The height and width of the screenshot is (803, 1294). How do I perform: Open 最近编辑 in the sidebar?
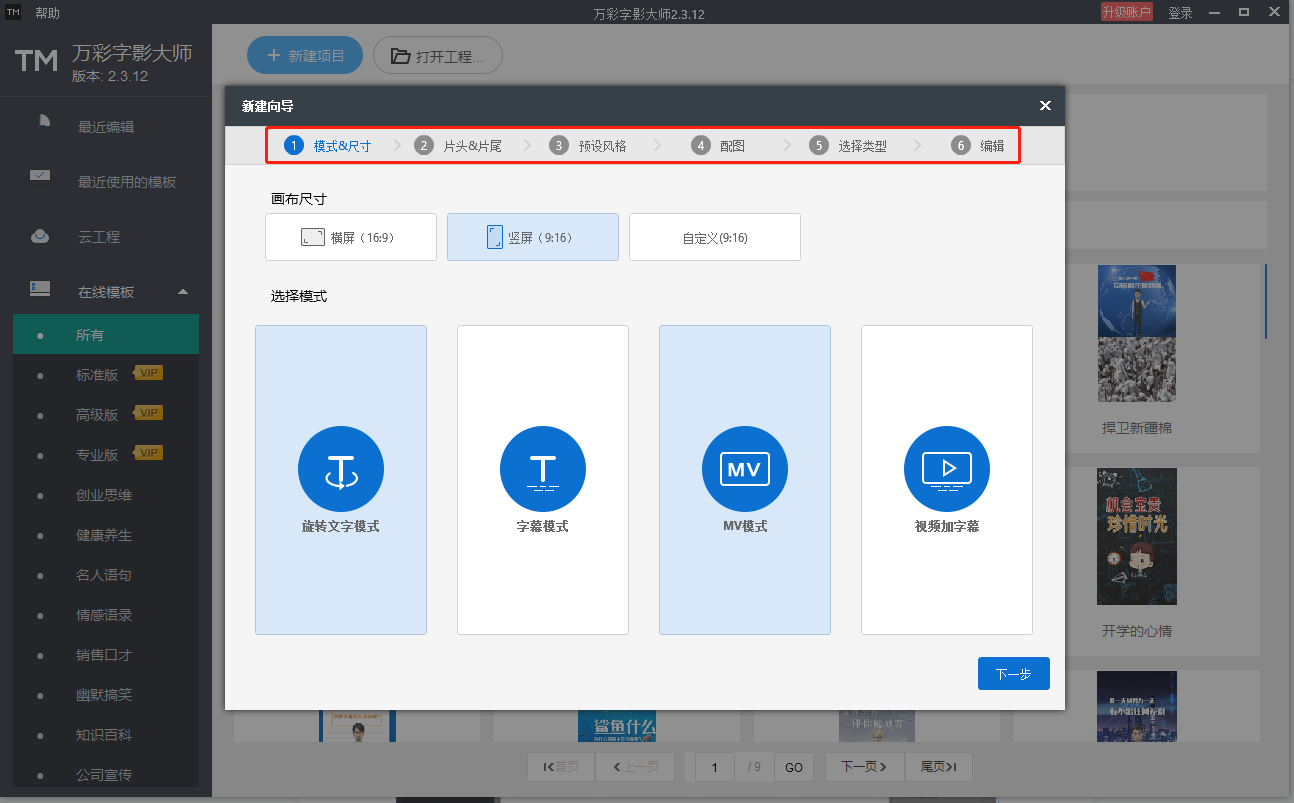106,127
